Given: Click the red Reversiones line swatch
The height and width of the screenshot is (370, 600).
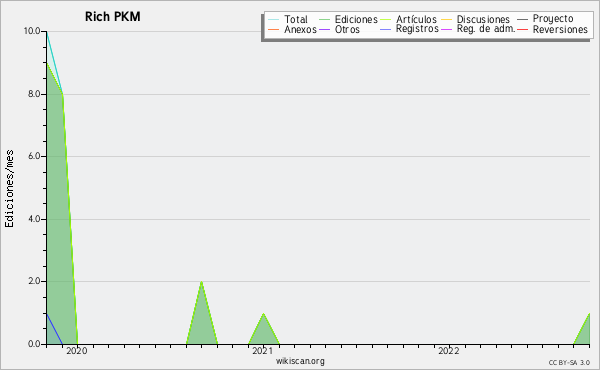Looking at the screenshot, I should pyautogui.click(x=522, y=29).
